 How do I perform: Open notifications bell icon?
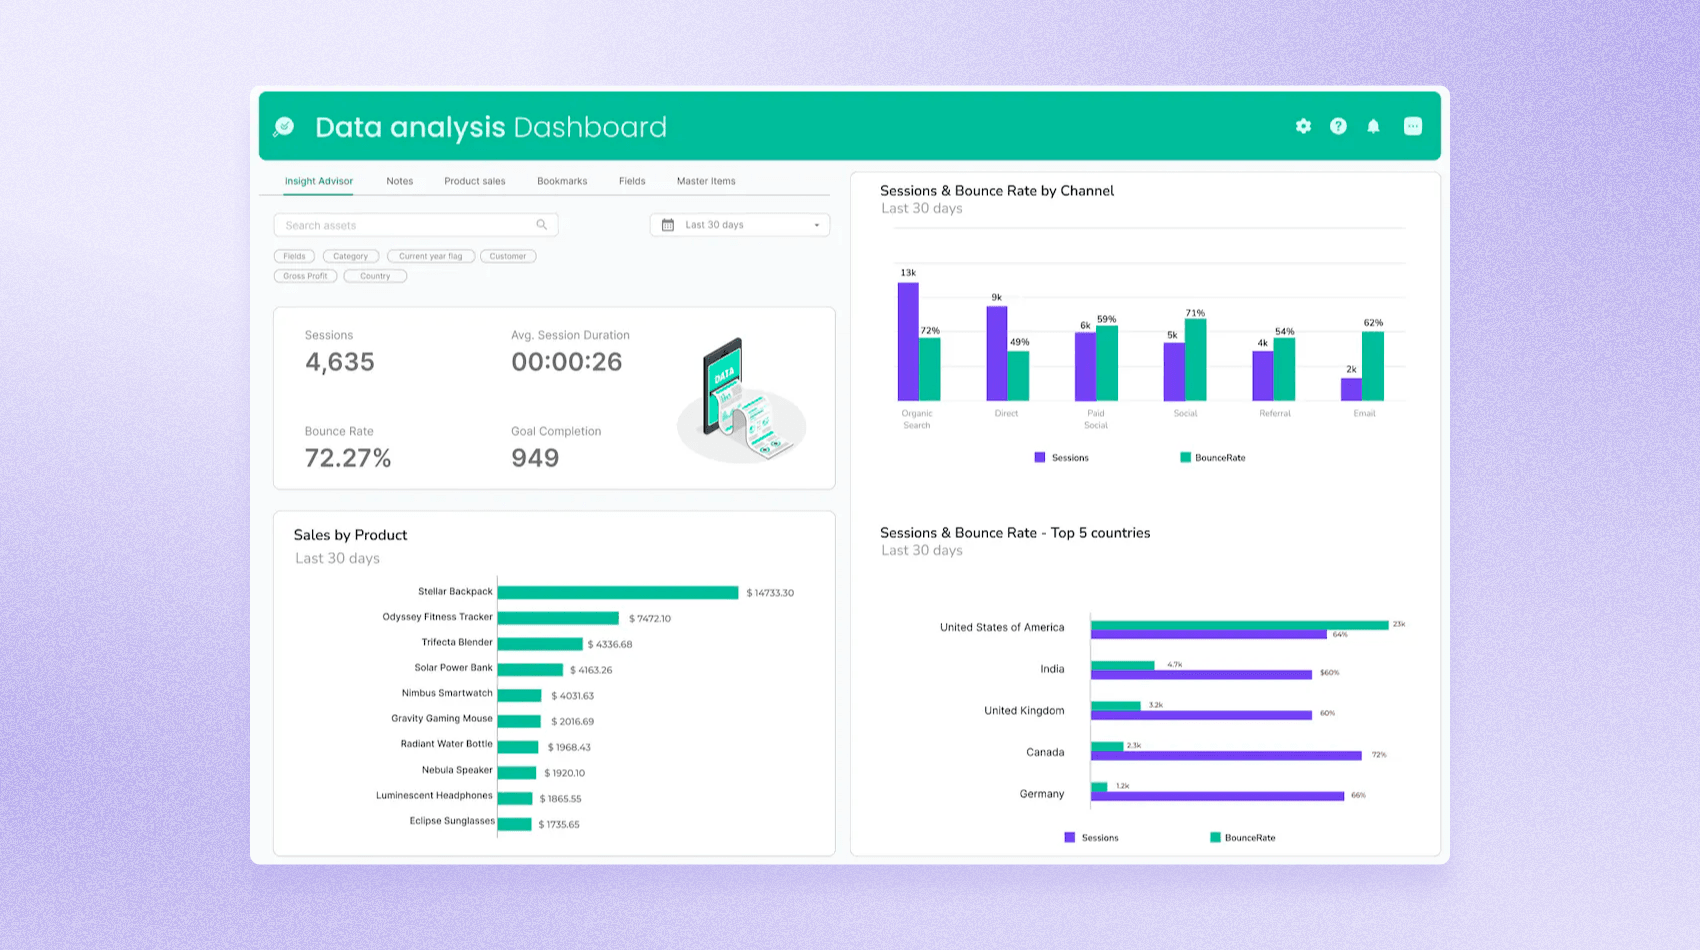tap(1373, 126)
